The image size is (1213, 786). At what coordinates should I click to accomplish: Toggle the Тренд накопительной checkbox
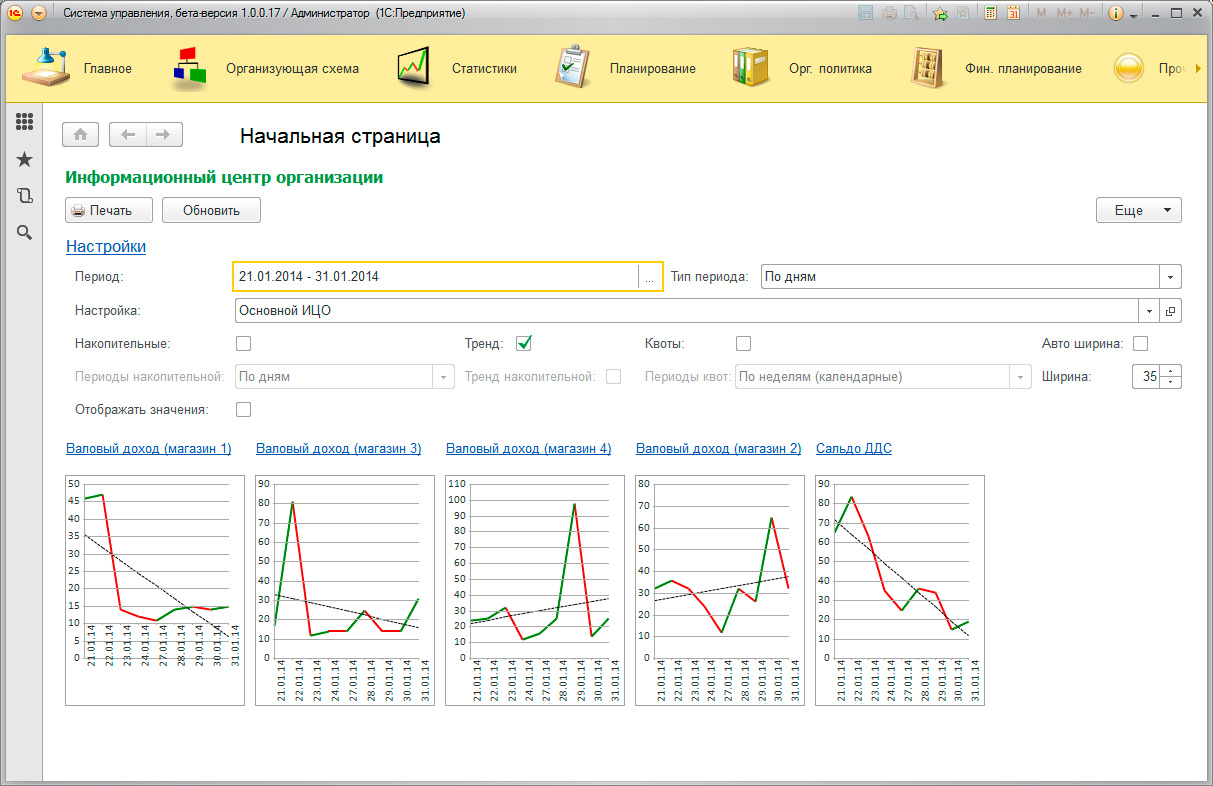click(613, 377)
